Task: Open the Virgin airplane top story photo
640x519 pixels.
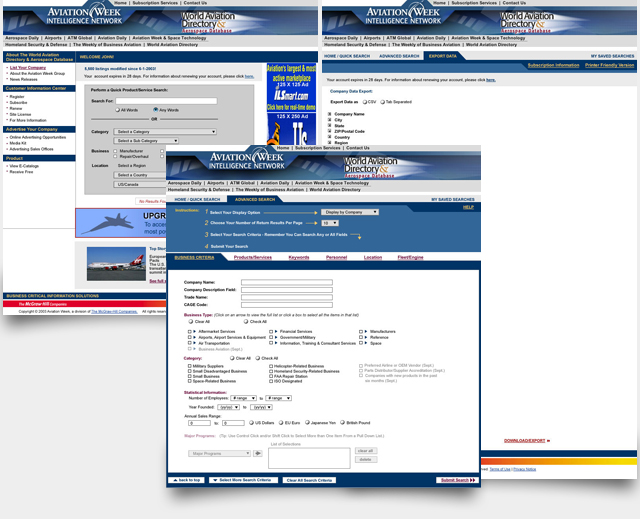Action: click(x=116, y=264)
